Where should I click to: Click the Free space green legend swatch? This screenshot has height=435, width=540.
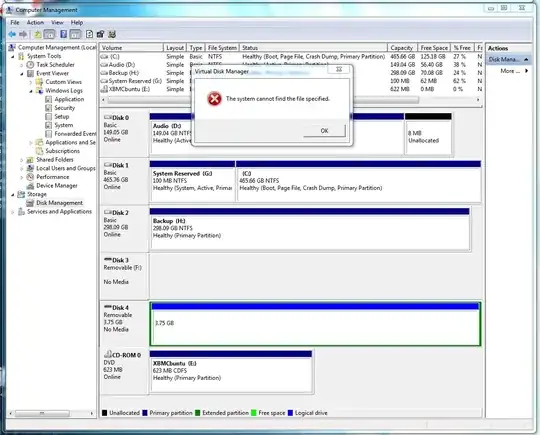point(254,413)
